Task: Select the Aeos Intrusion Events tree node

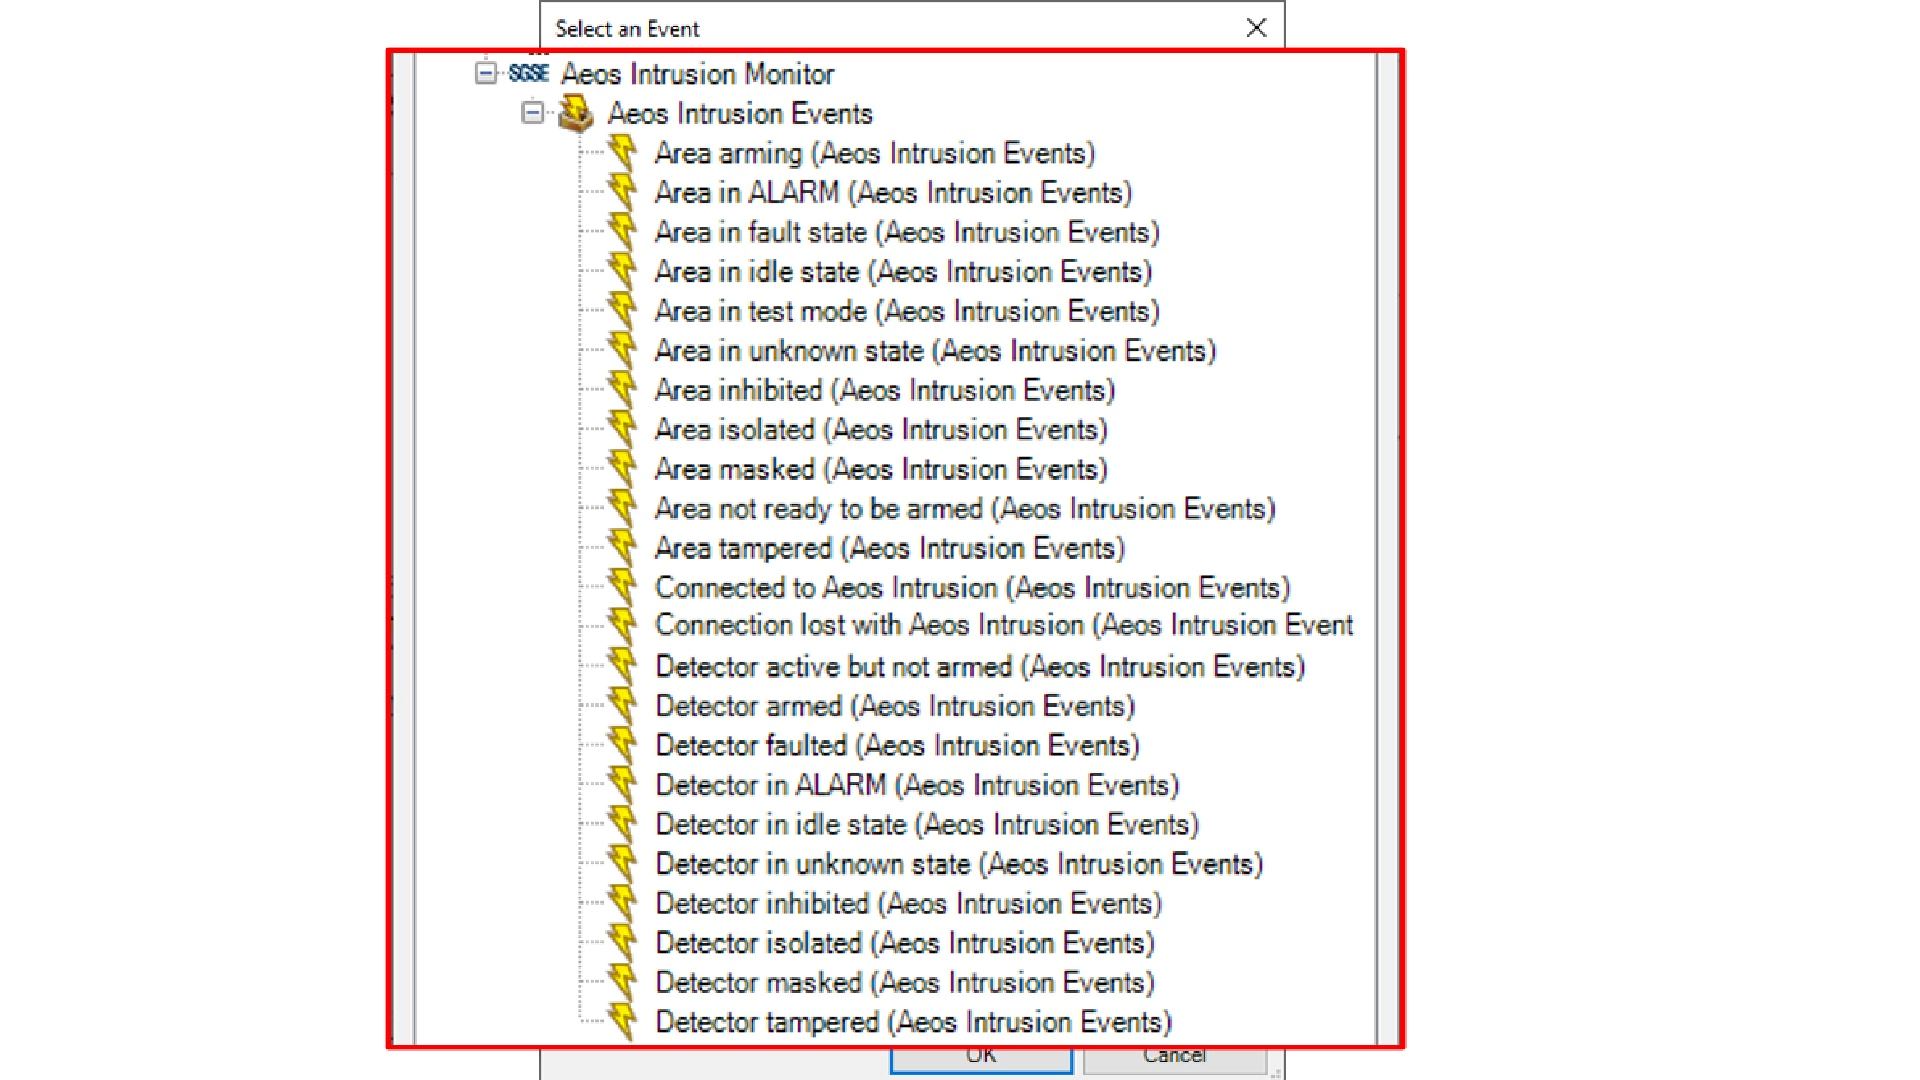Action: pyautogui.click(x=740, y=113)
